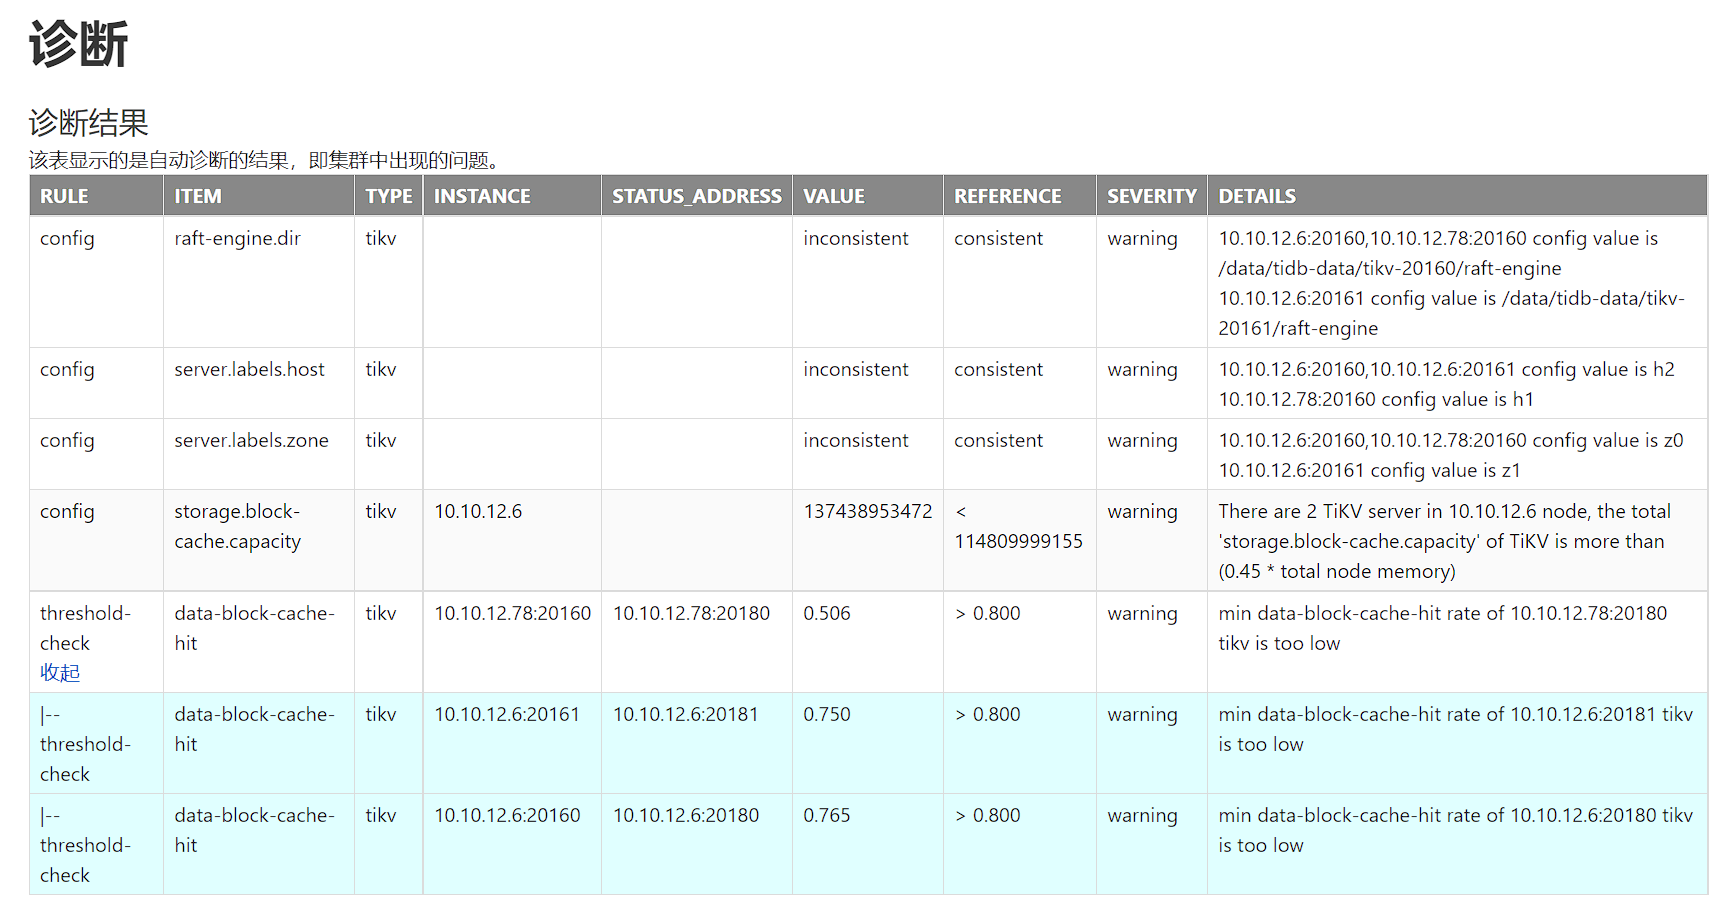This screenshot has height=905, width=1731.
Task: Click details text about z0 and z1
Action: click(x=1451, y=456)
